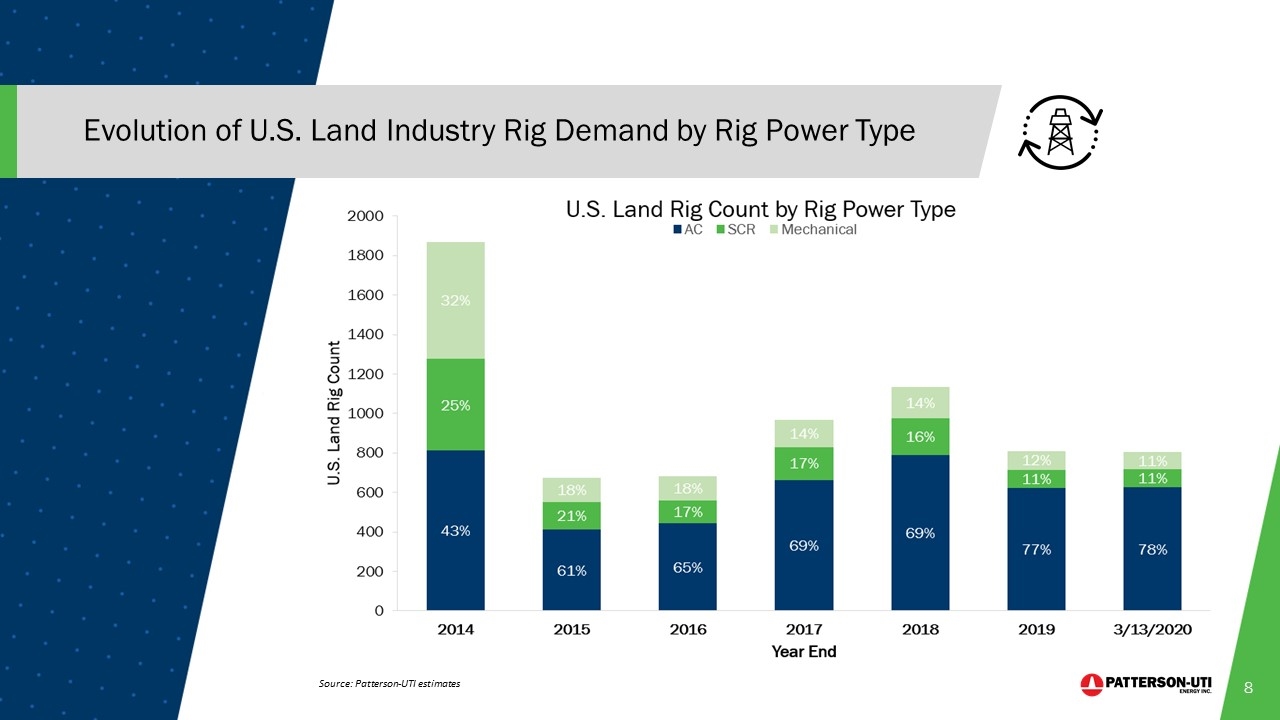Image resolution: width=1280 pixels, height=720 pixels.
Task: Click the slide page number 8
Action: click(1248, 688)
